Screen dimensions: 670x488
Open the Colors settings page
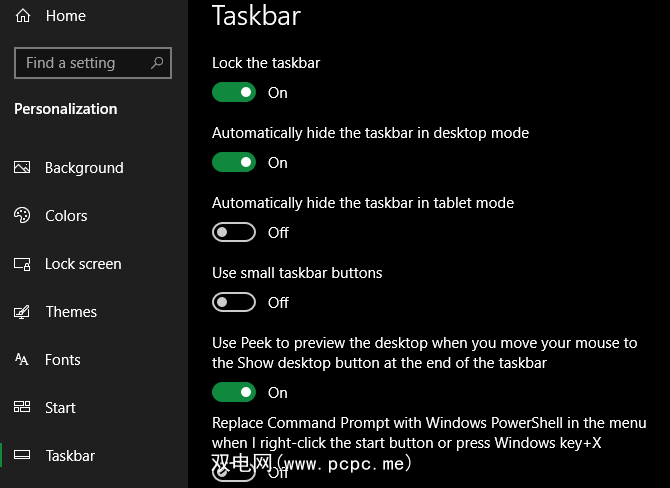coord(66,216)
